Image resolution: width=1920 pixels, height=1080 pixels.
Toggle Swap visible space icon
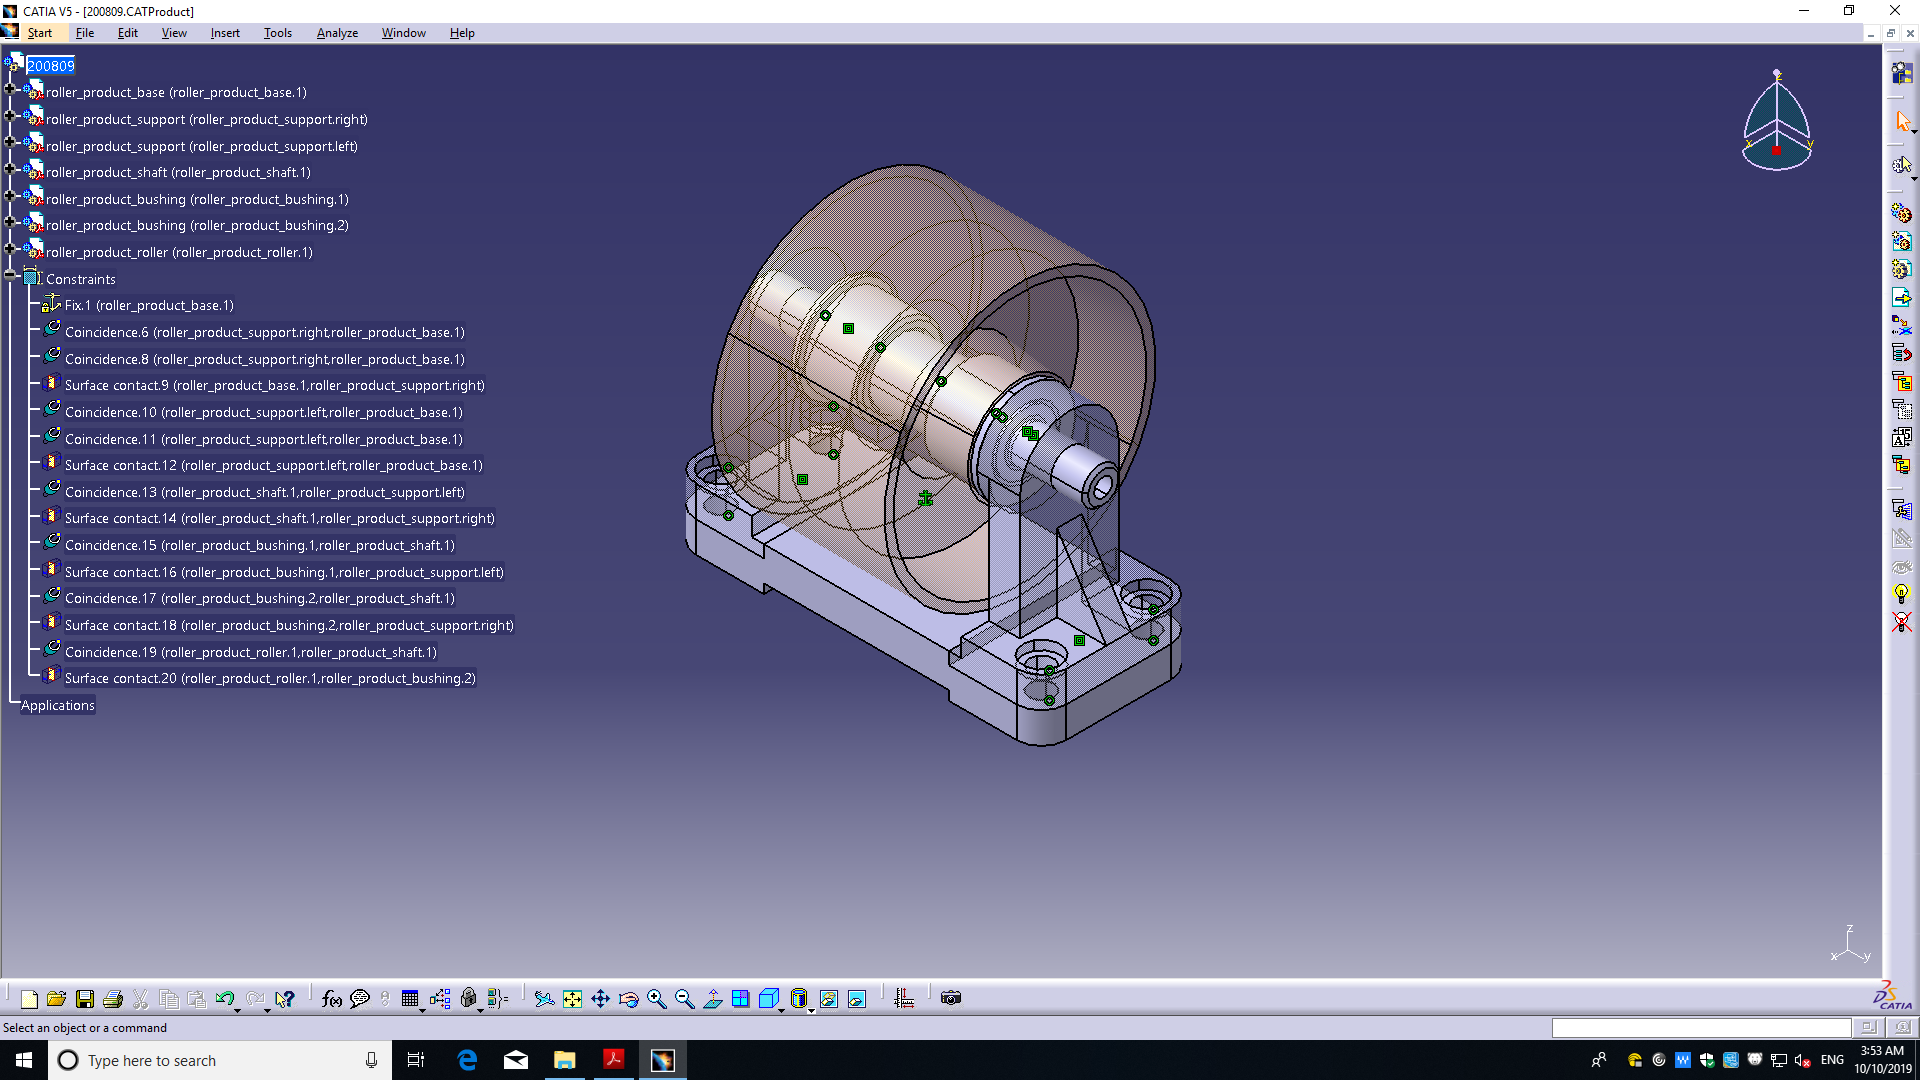click(857, 999)
